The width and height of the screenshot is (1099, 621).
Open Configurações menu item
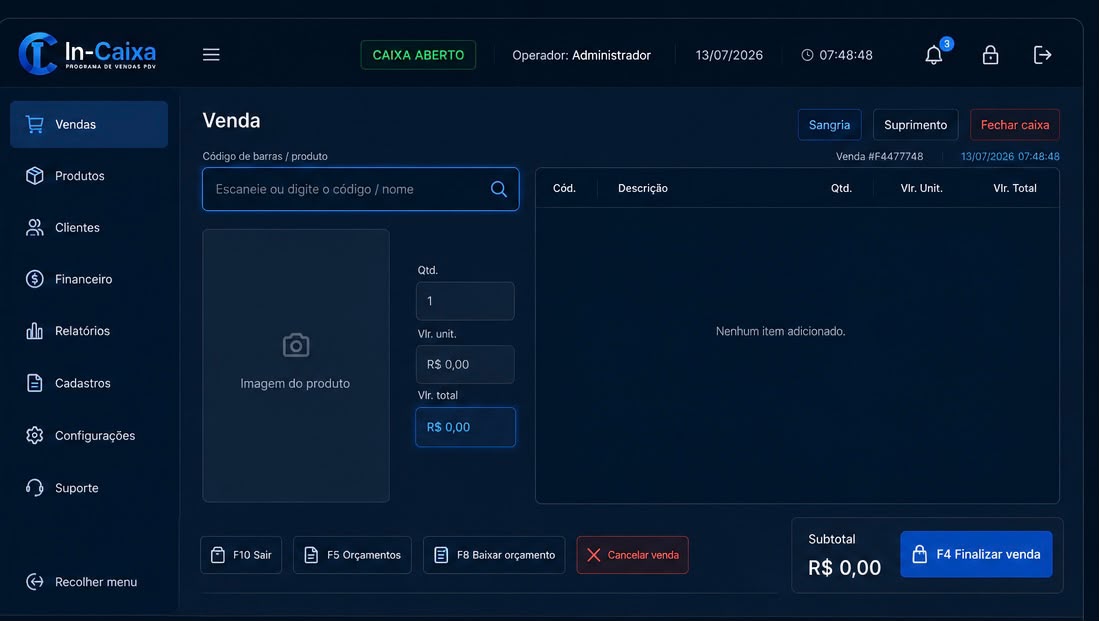click(89, 435)
